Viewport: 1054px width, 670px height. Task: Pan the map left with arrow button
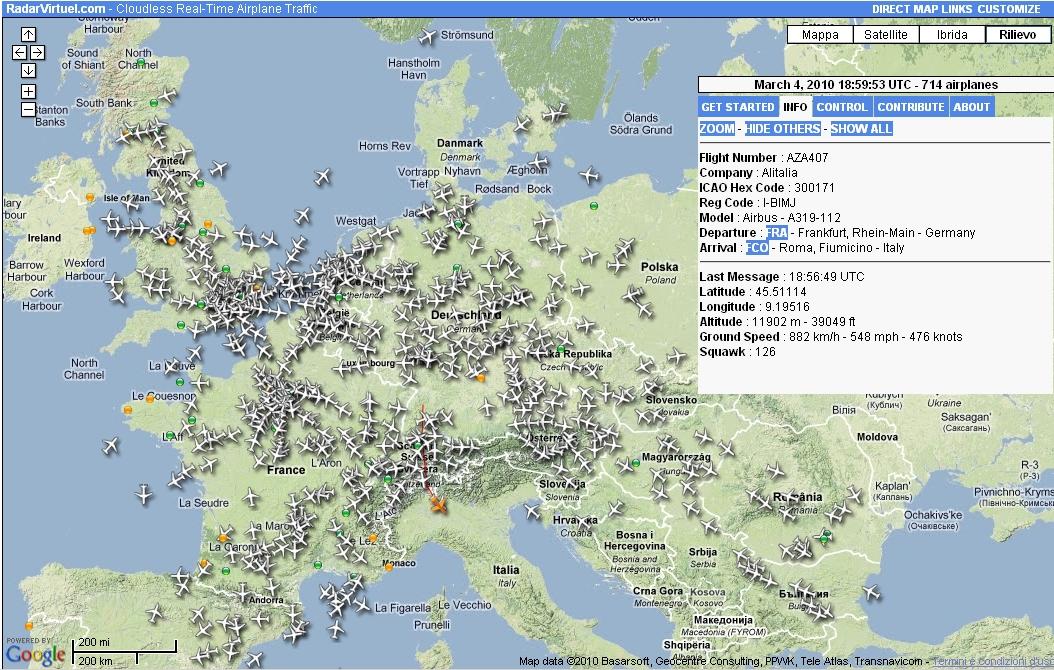point(19,52)
